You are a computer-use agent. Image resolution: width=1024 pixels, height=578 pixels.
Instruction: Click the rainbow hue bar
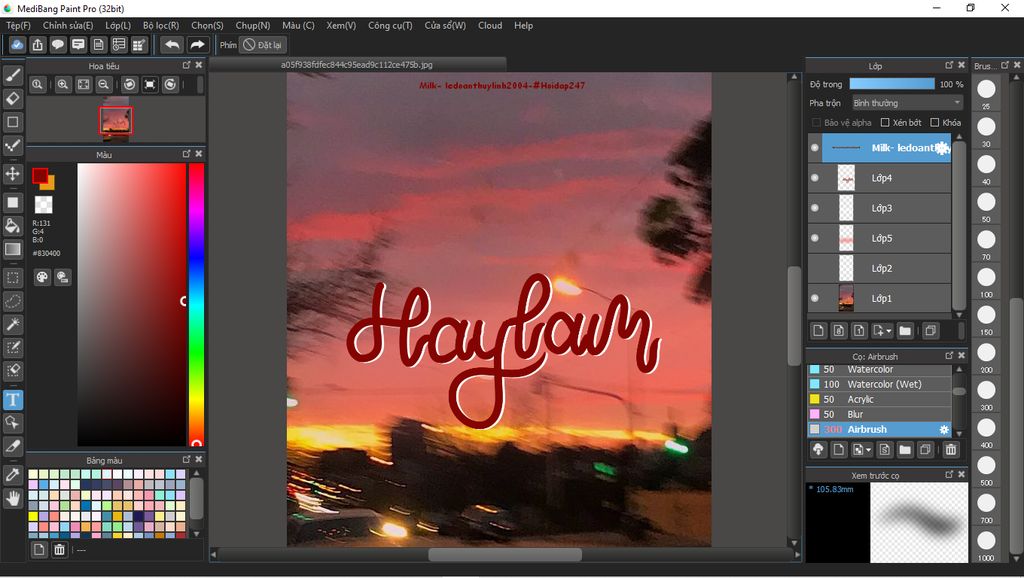(197, 304)
